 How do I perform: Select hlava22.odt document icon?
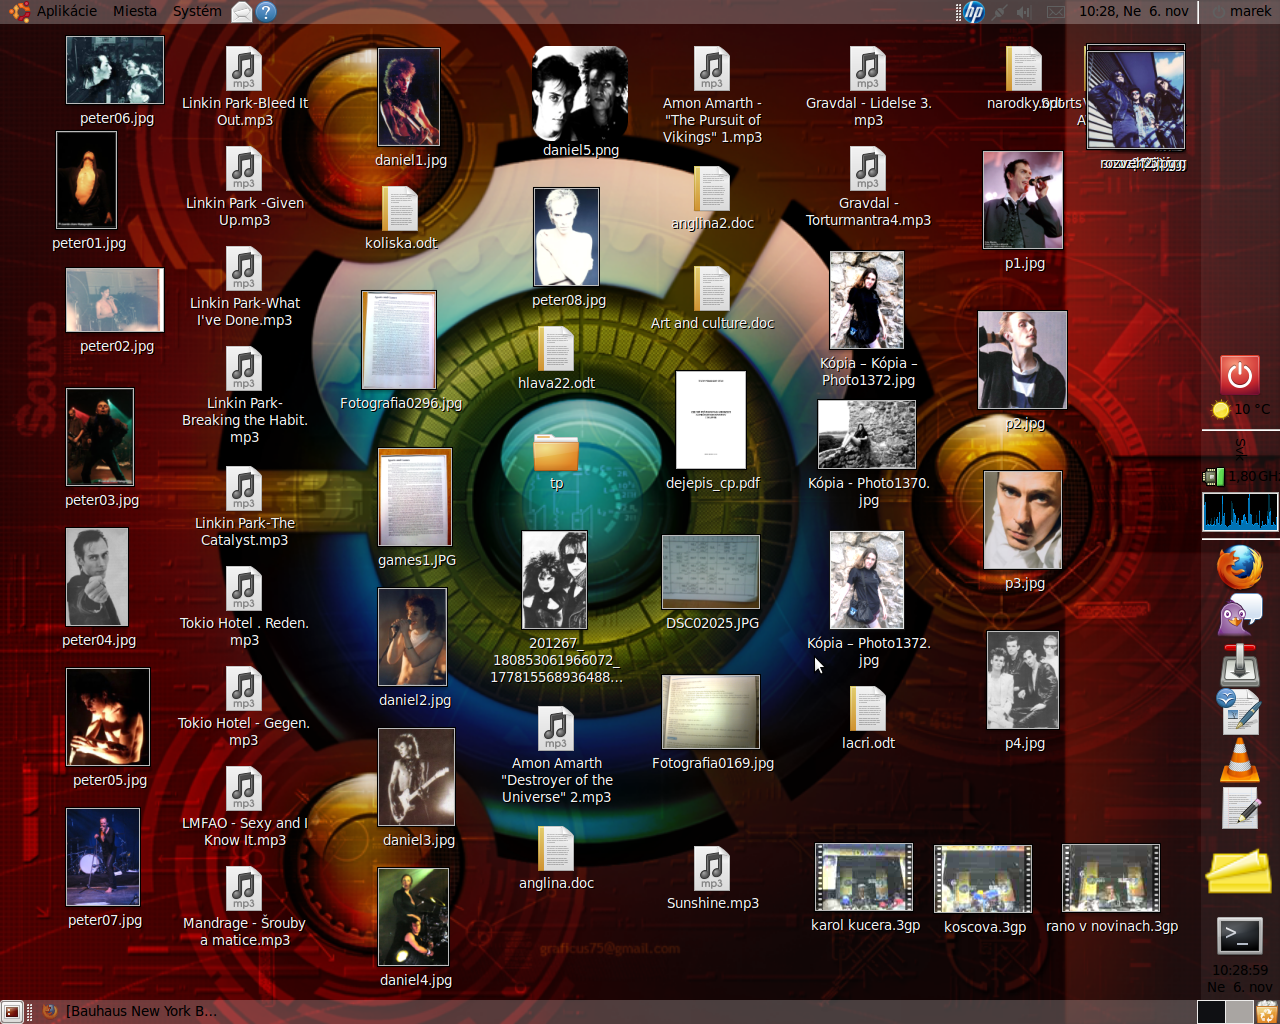point(556,349)
